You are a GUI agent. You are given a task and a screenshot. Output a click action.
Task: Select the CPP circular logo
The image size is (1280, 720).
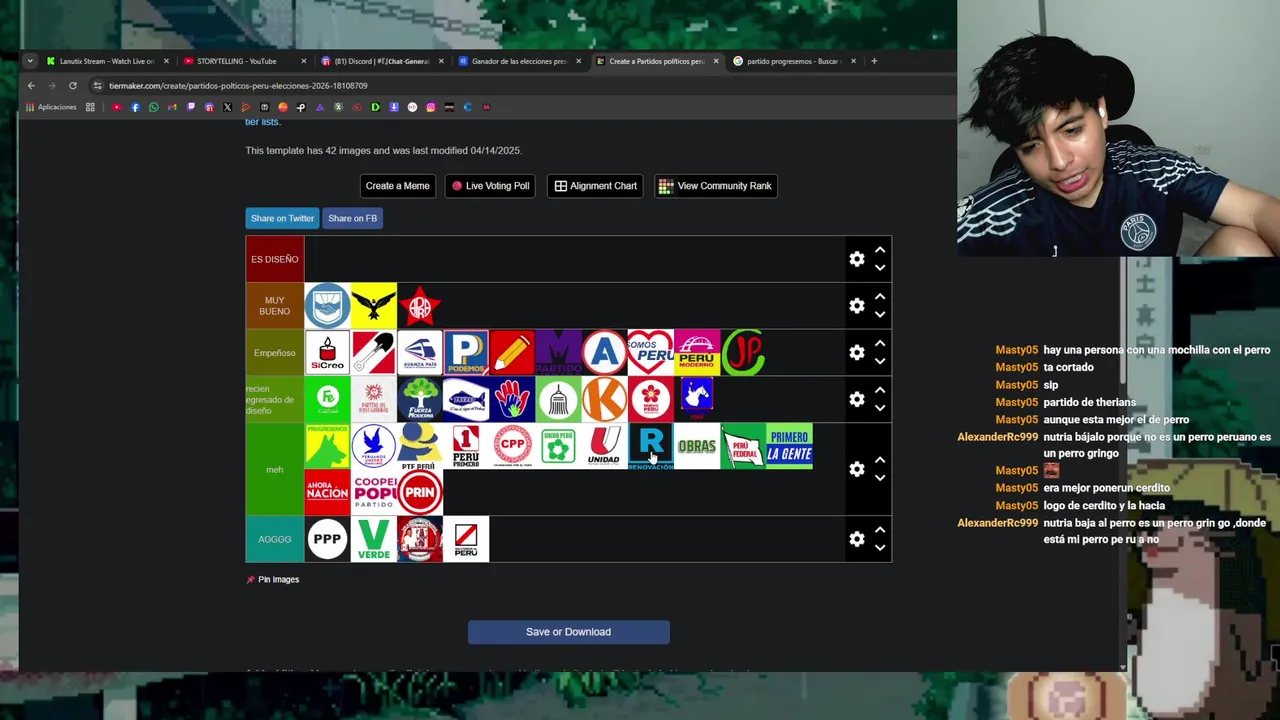512,445
